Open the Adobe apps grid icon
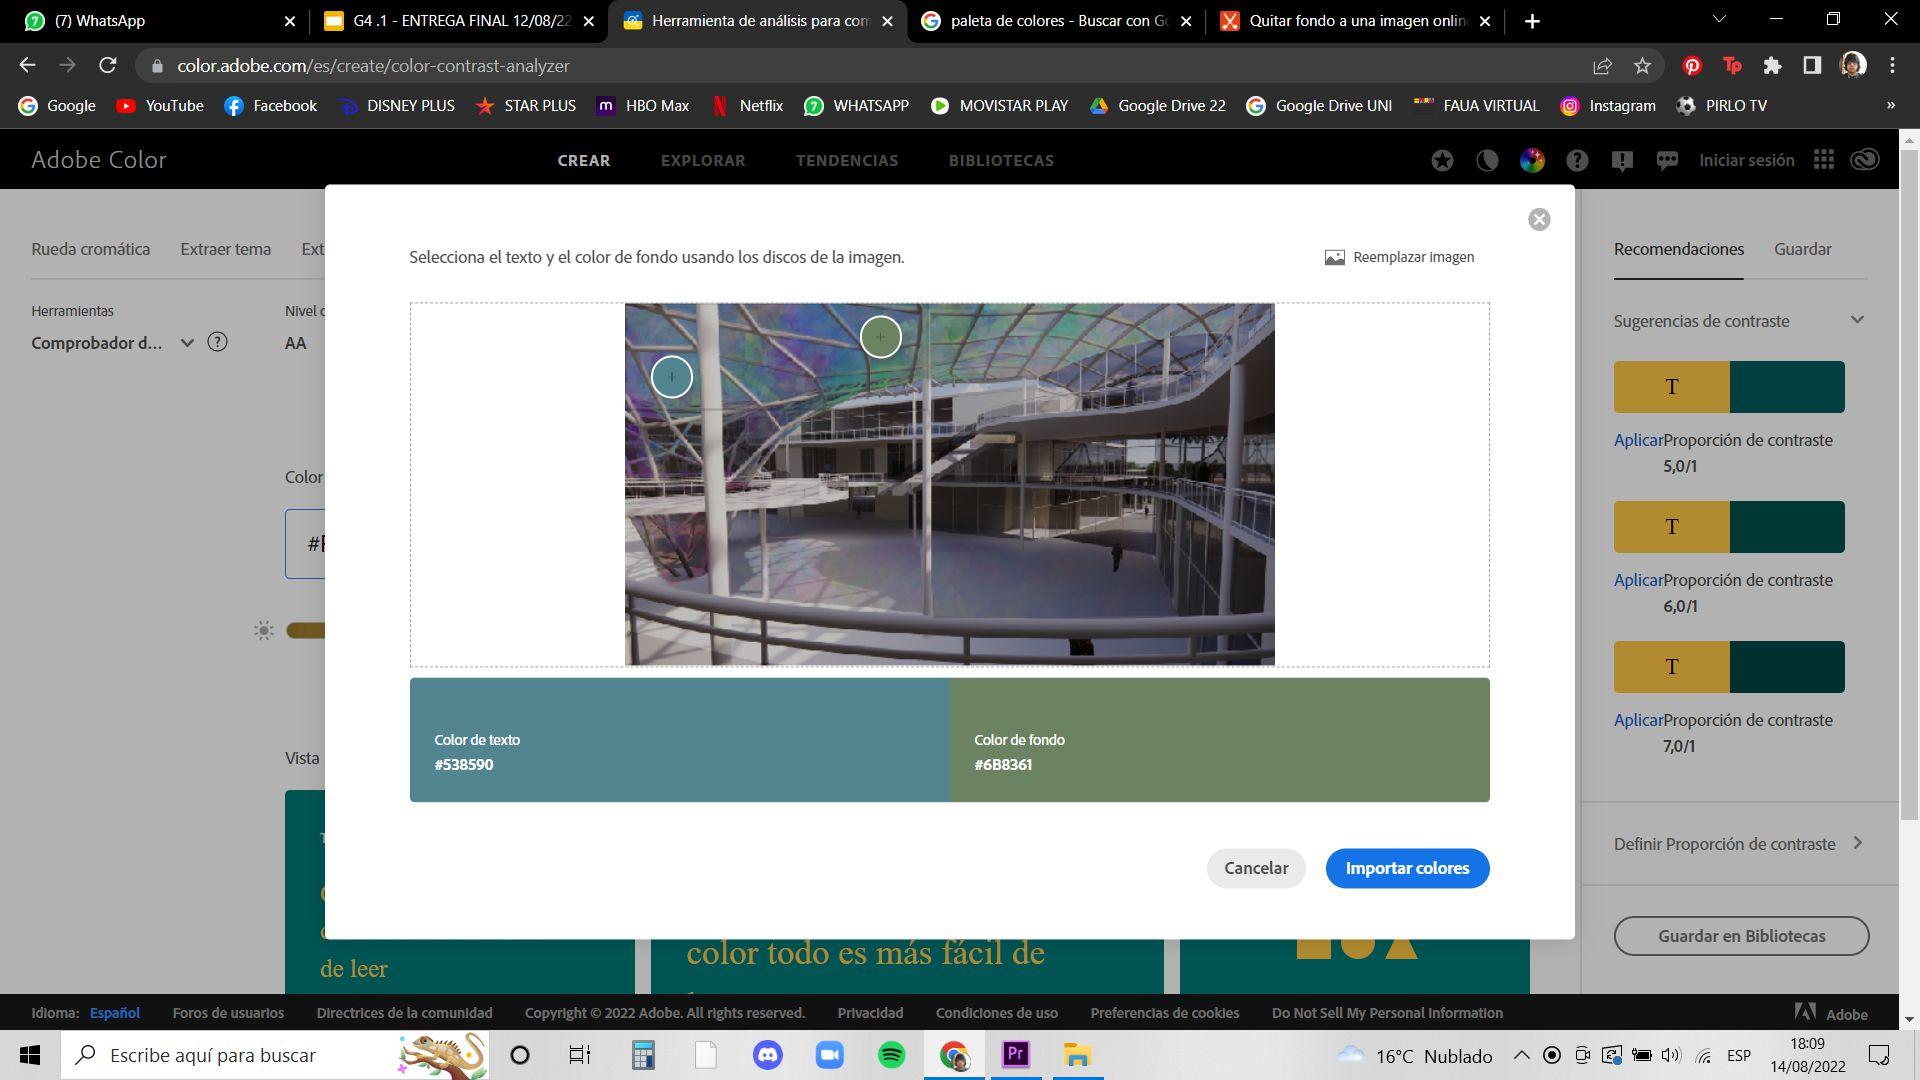The image size is (1920, 1080). (x=1824, y=160)
